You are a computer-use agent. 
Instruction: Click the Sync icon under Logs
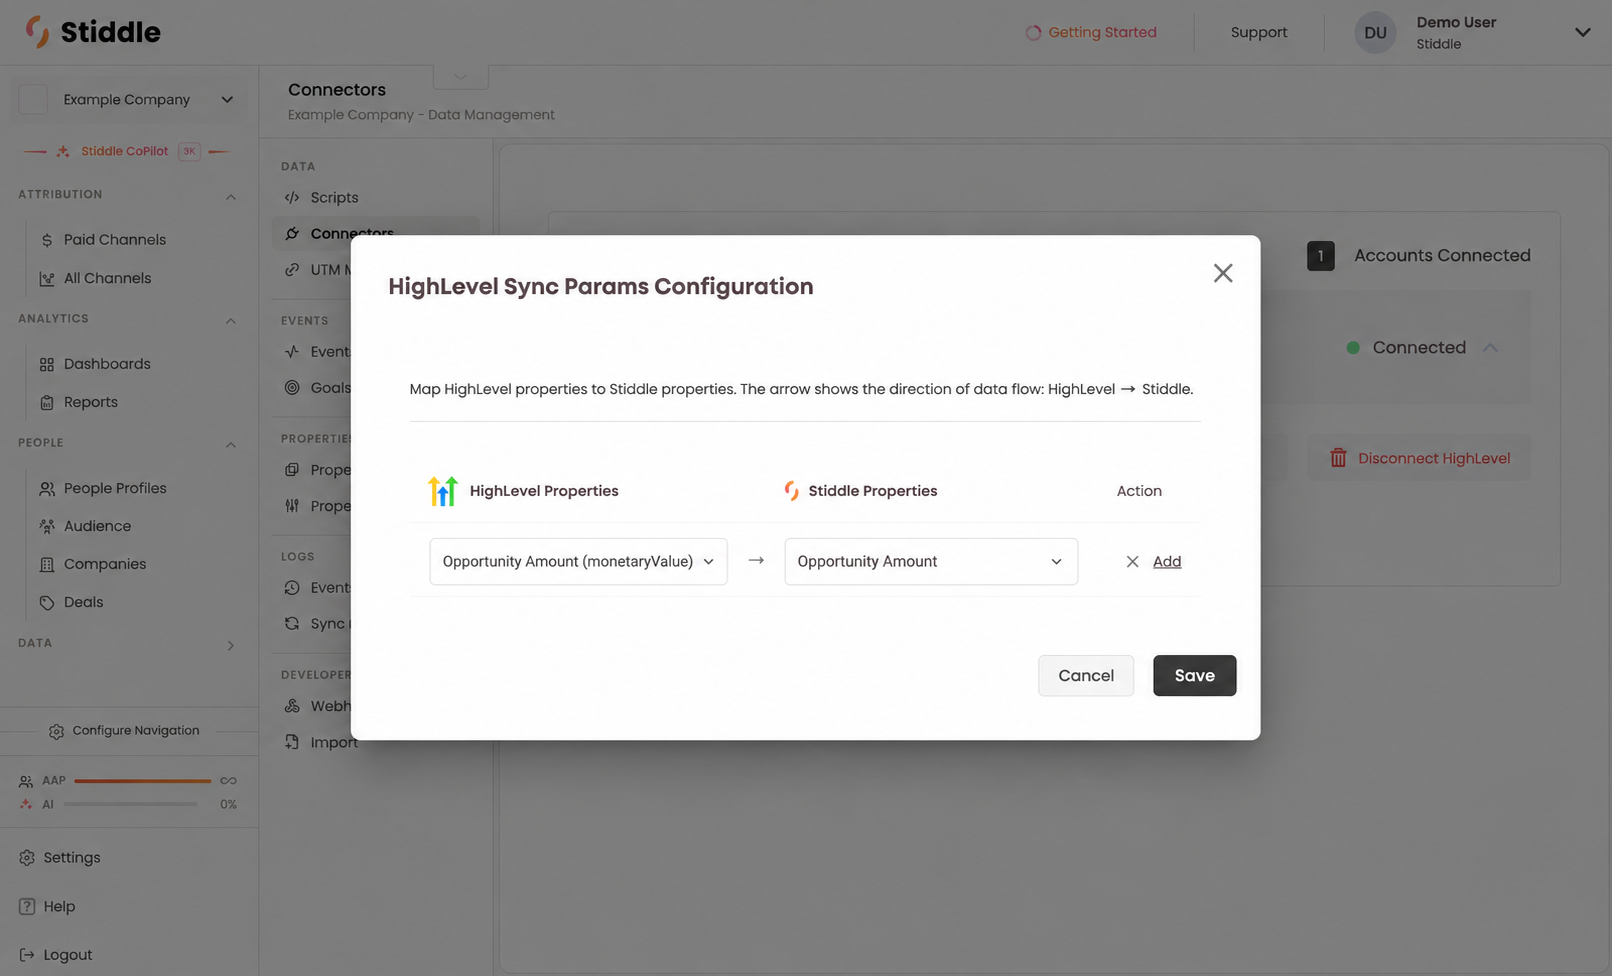[292, 624]
